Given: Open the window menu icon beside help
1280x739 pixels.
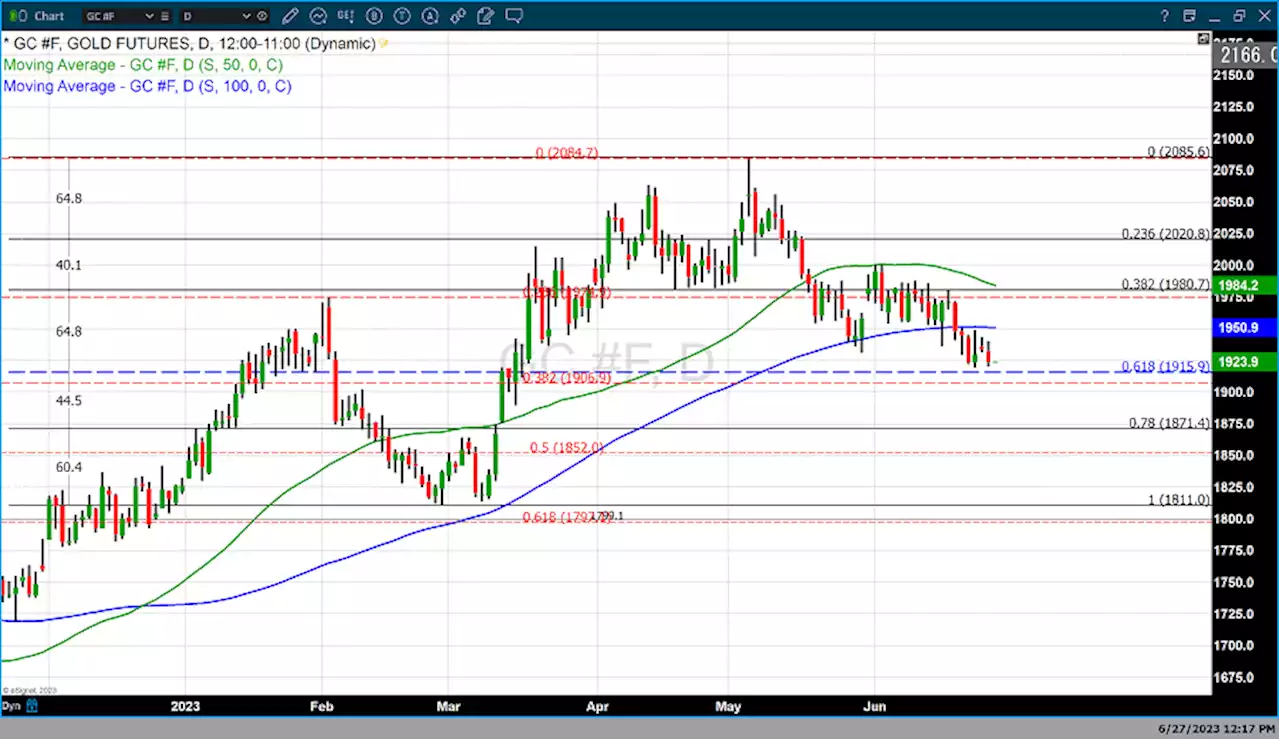Looking at the screenshot, I should click(1190, 16).
